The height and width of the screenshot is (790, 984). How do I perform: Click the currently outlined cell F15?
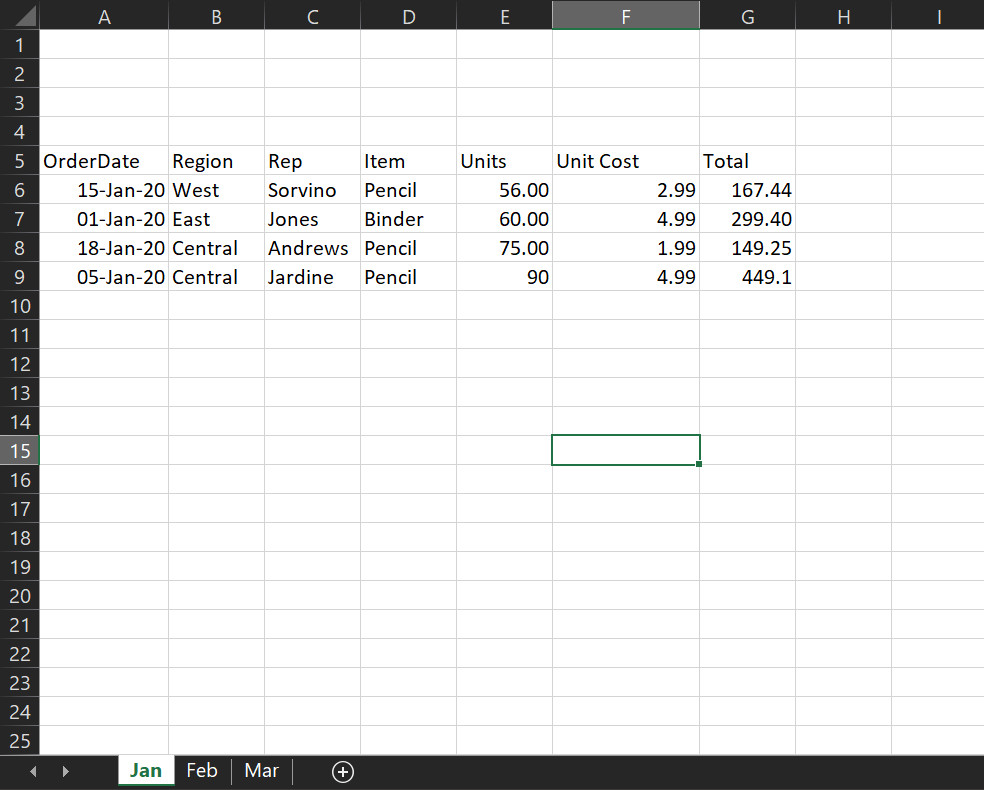(x=625, y=450)
